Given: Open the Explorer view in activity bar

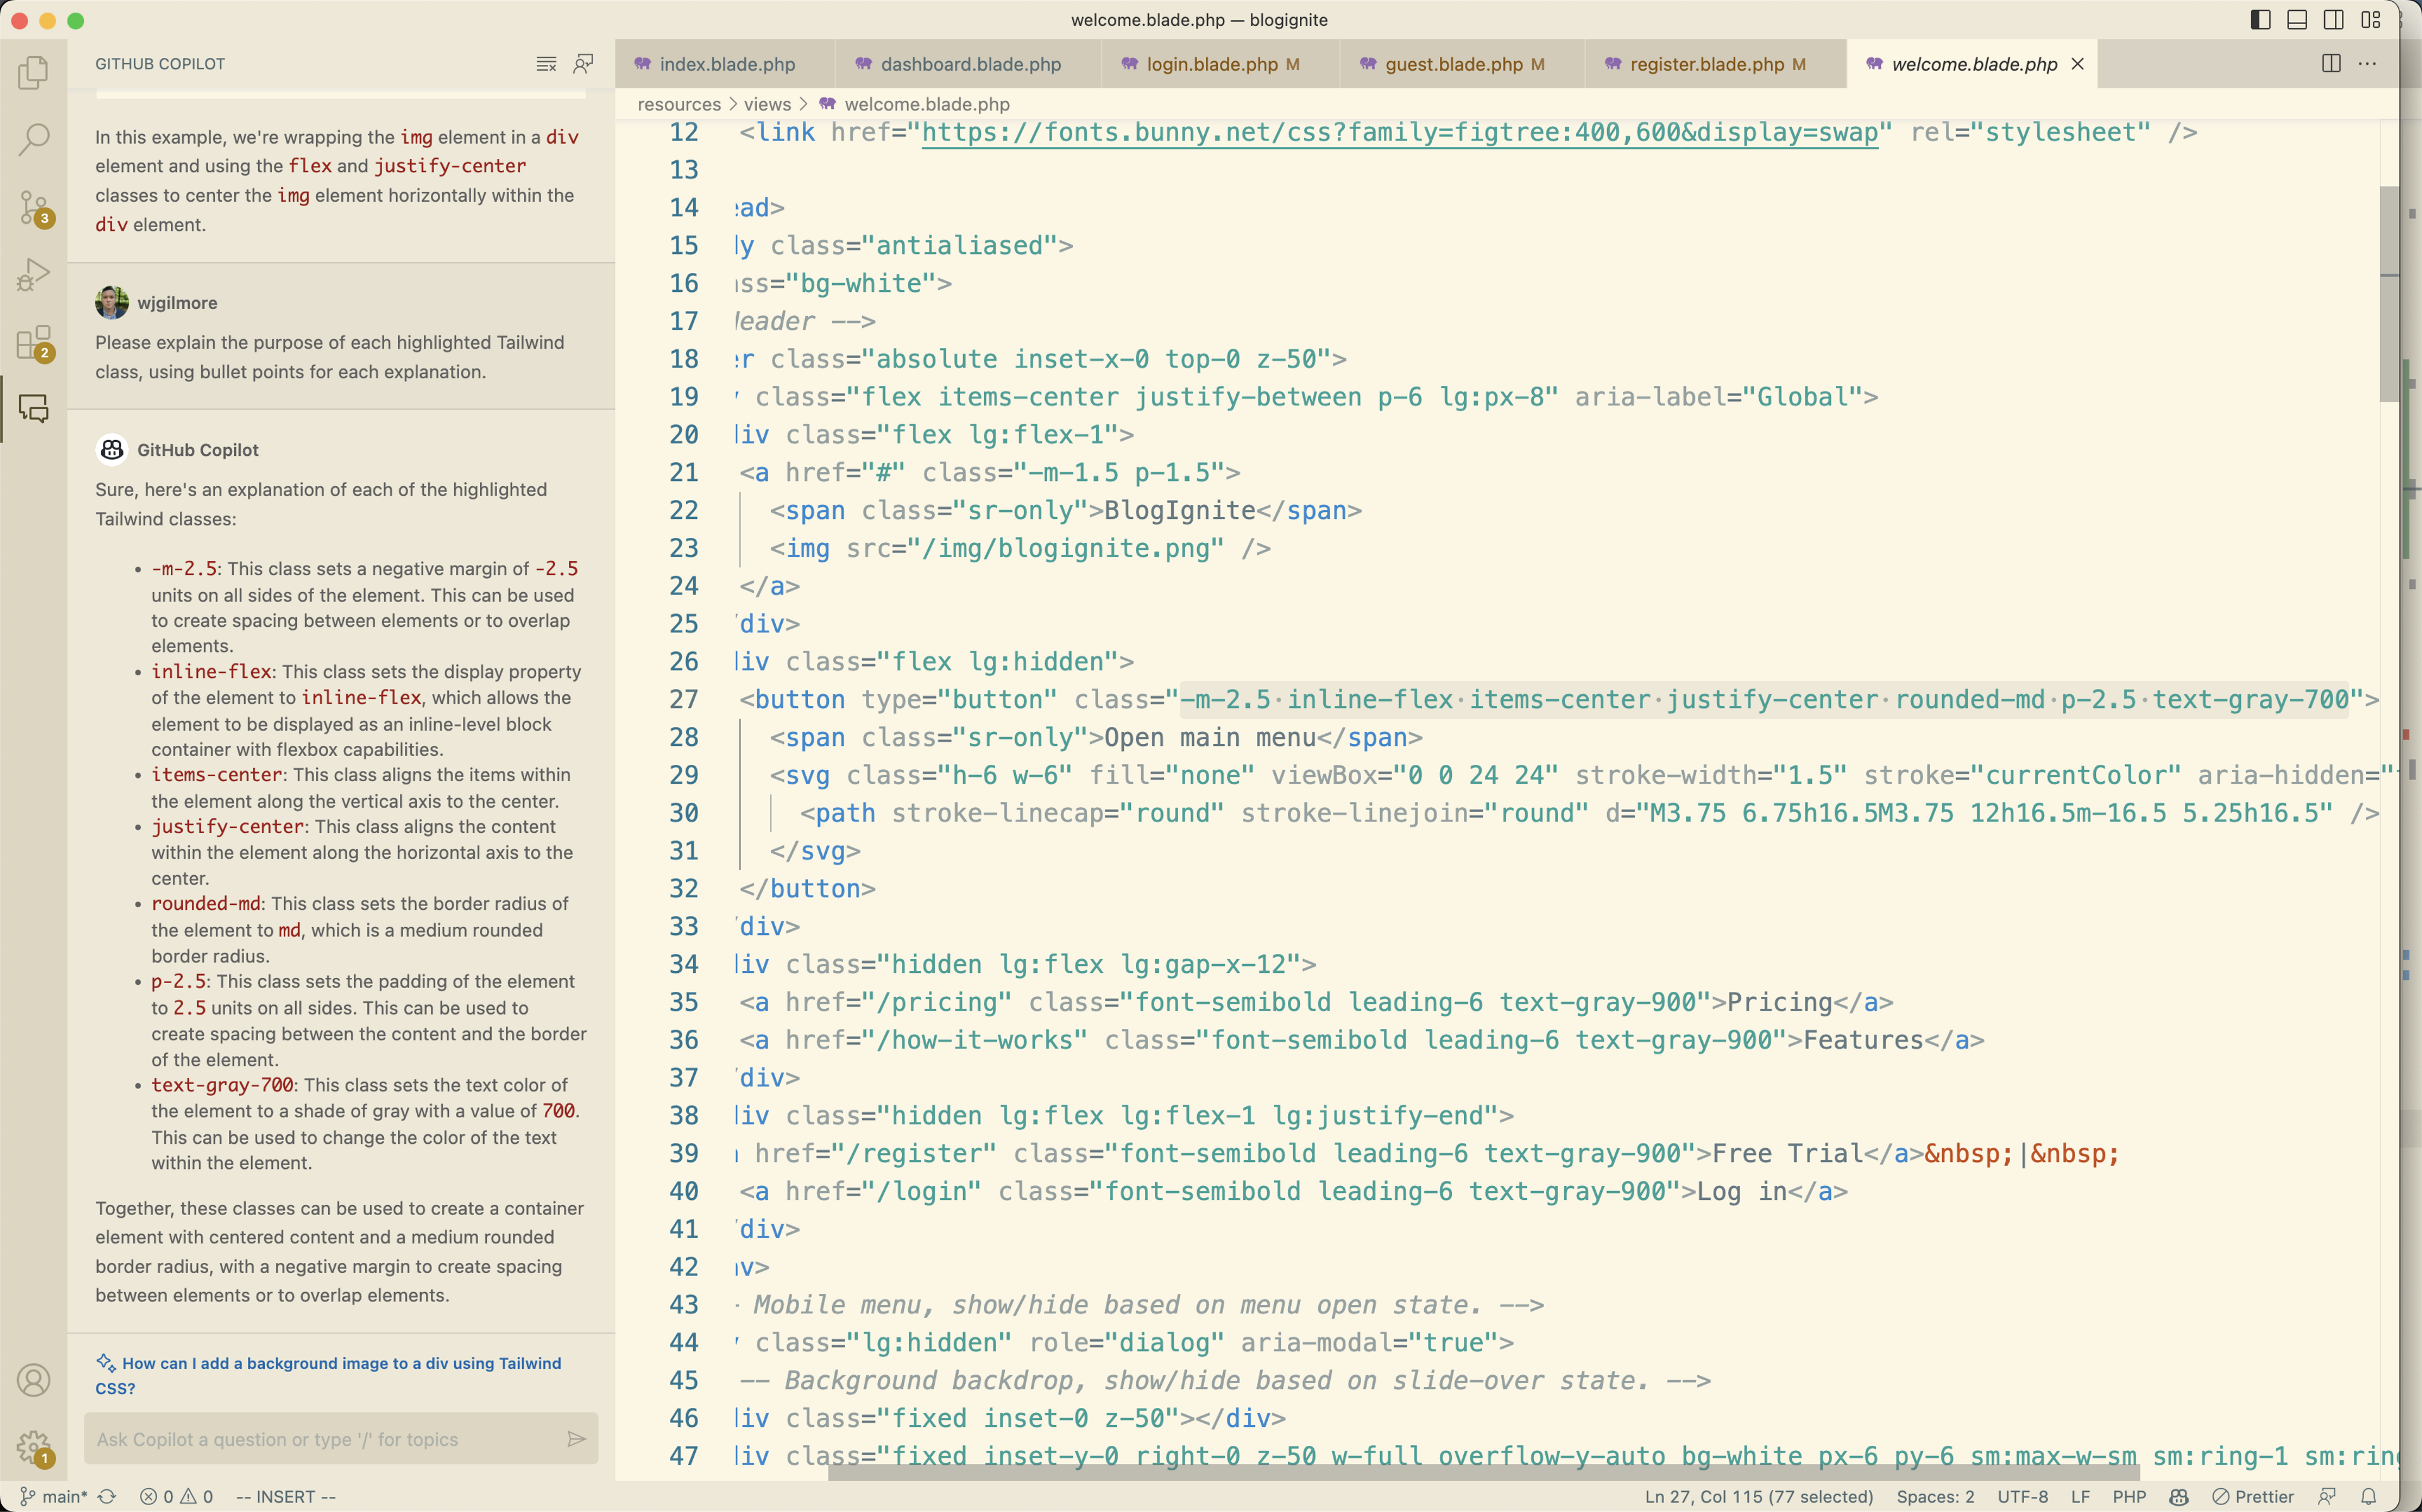Looking at the screenshot, I should pyautogui.click(x=33, y=72).
